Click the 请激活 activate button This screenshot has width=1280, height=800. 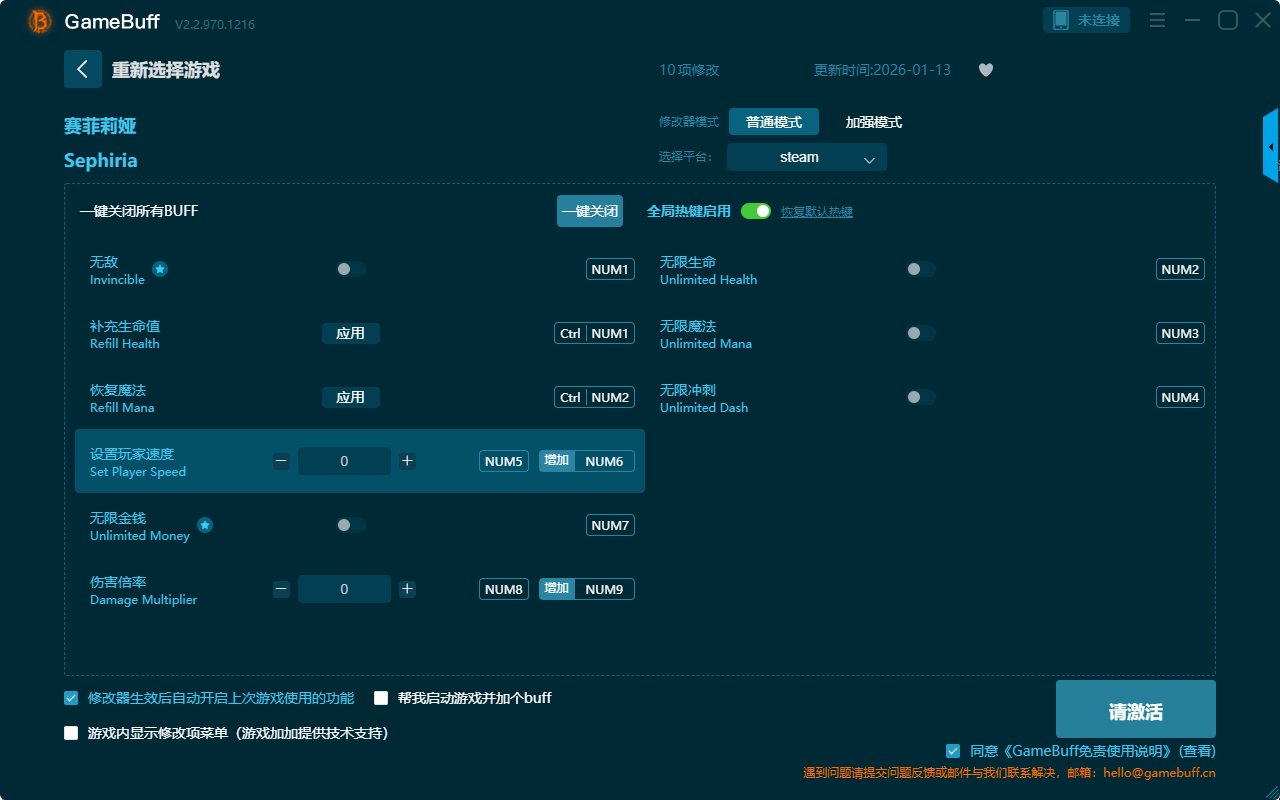(1135, 709)
